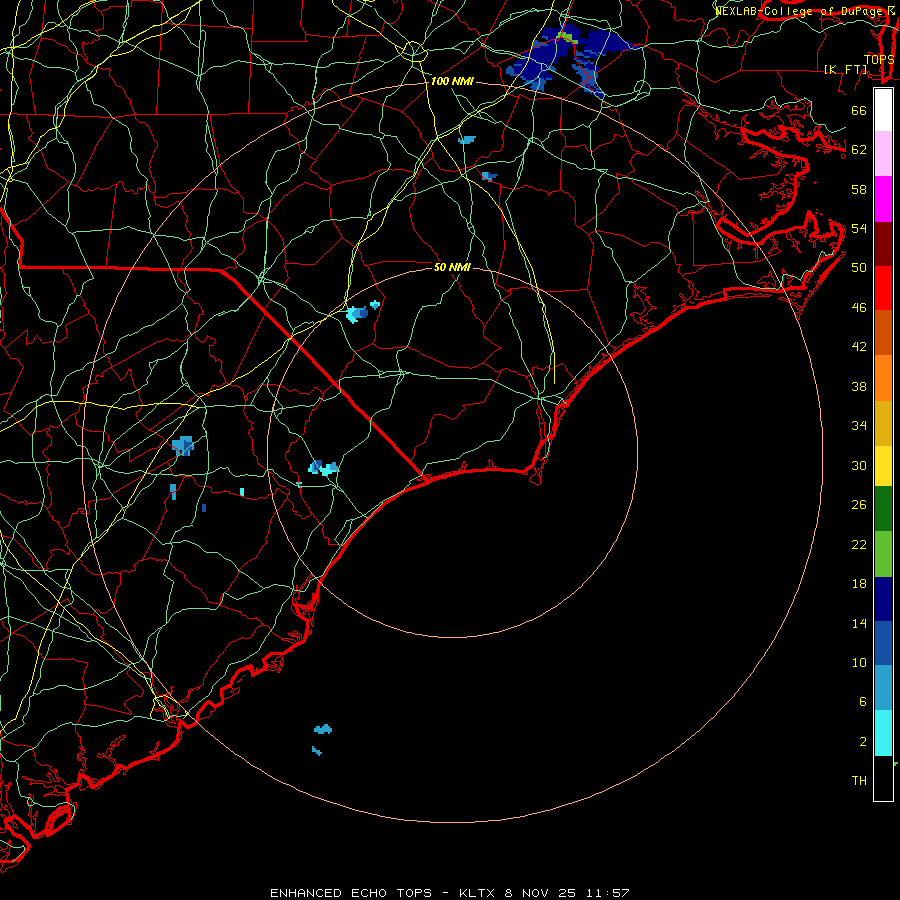Click the legend value 38
900x900 pixels.
tap(859, 386)
